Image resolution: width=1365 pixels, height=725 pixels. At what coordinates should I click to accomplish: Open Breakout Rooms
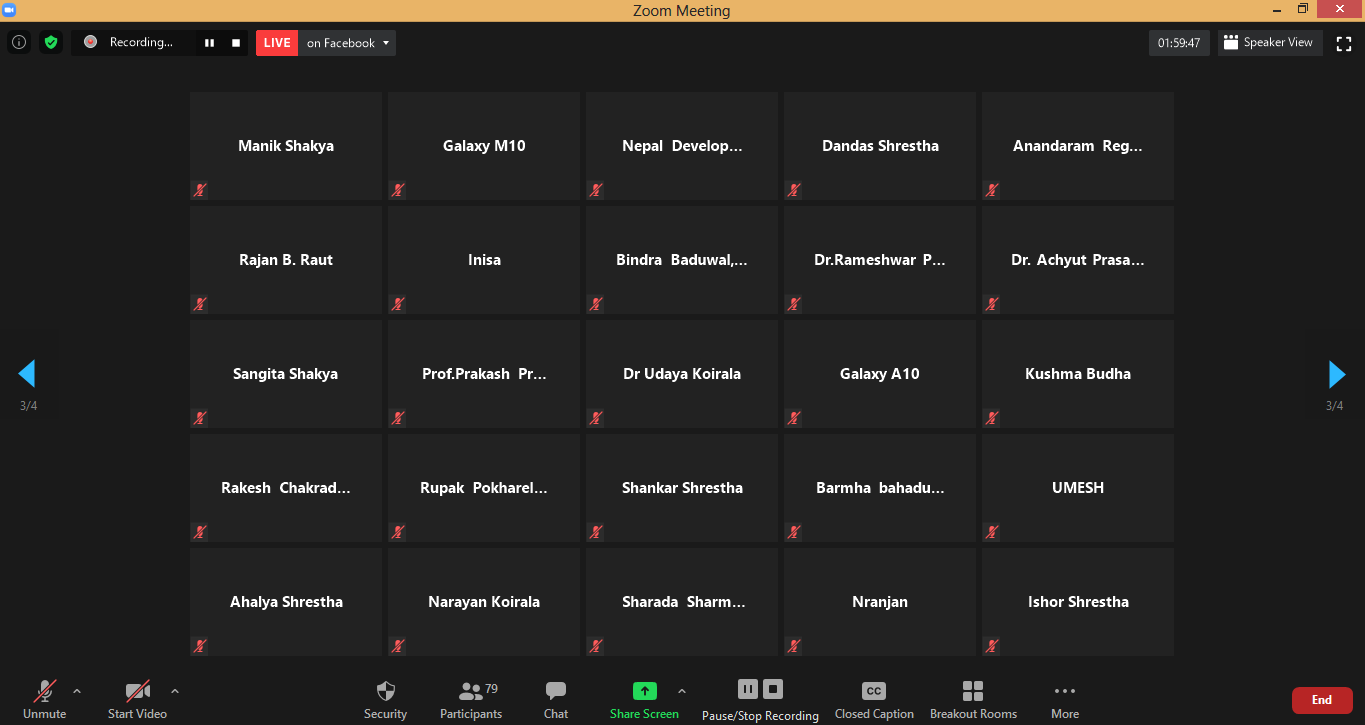coord(973,700)
